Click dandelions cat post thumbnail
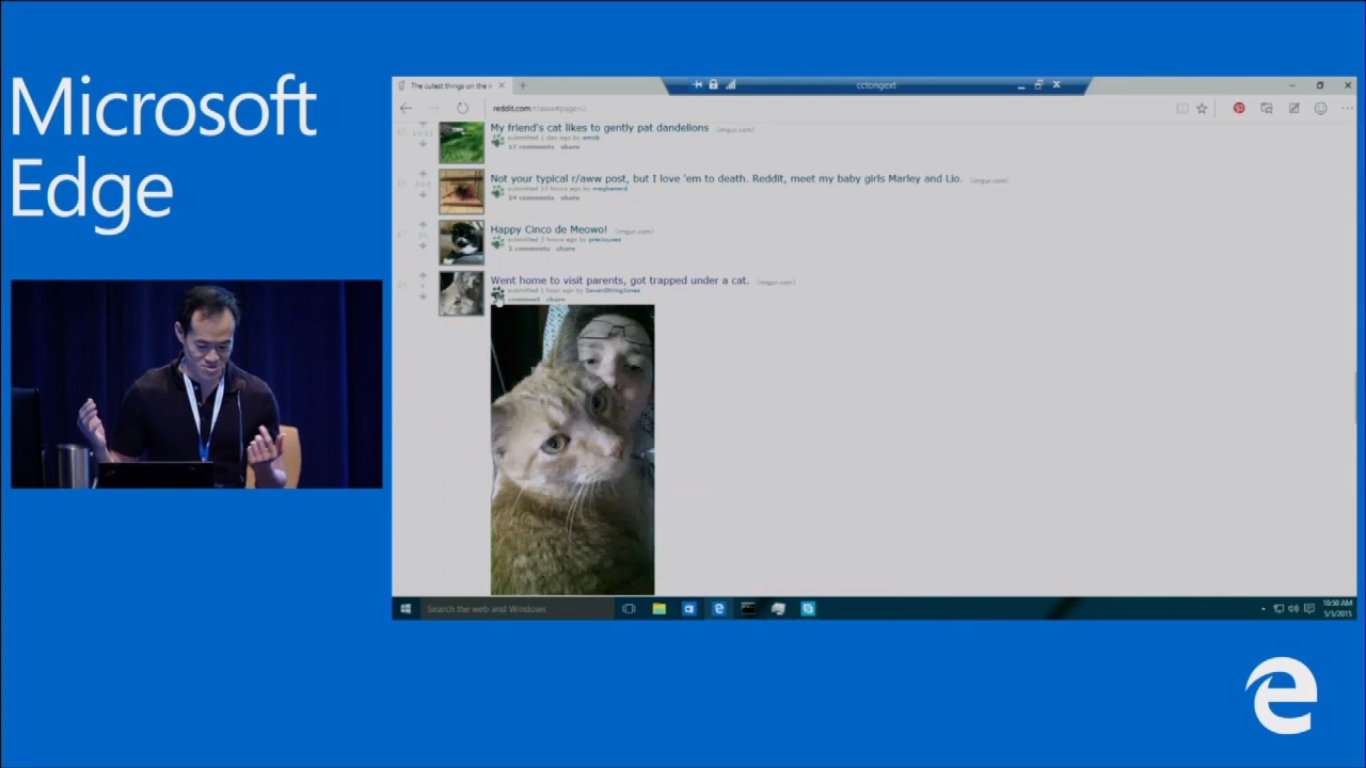 pyautogui.click(x=461, y=142)
